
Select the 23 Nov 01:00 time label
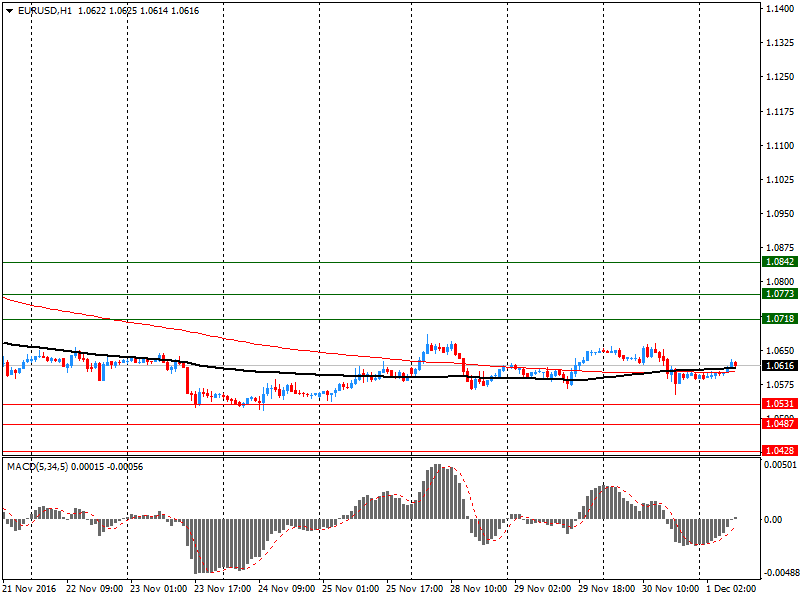pos(159,589)
